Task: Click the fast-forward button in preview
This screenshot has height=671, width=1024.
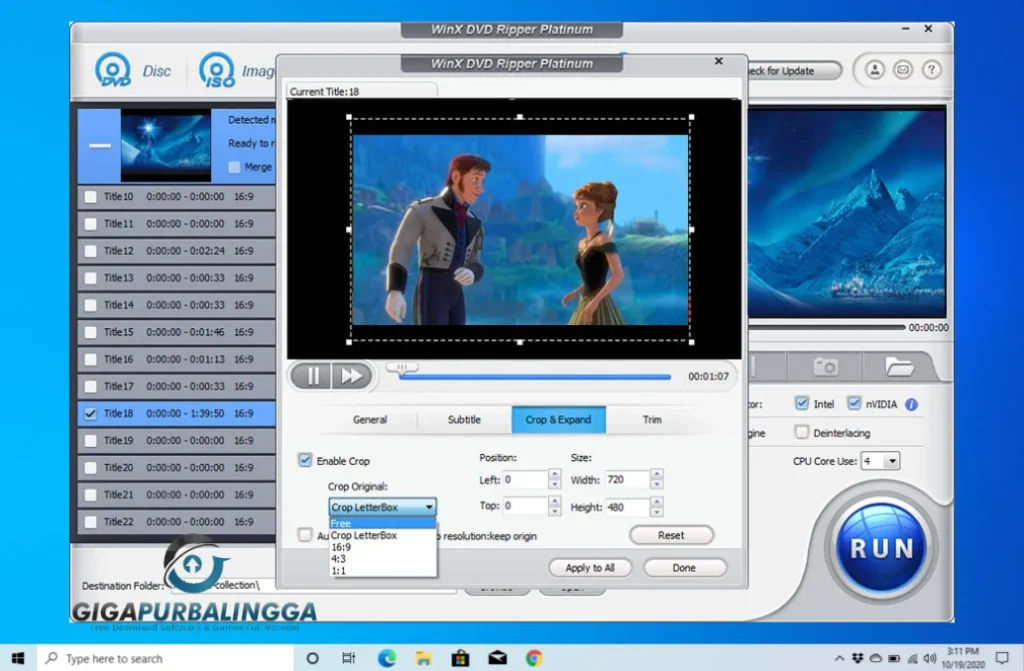Action: point(352,375)
